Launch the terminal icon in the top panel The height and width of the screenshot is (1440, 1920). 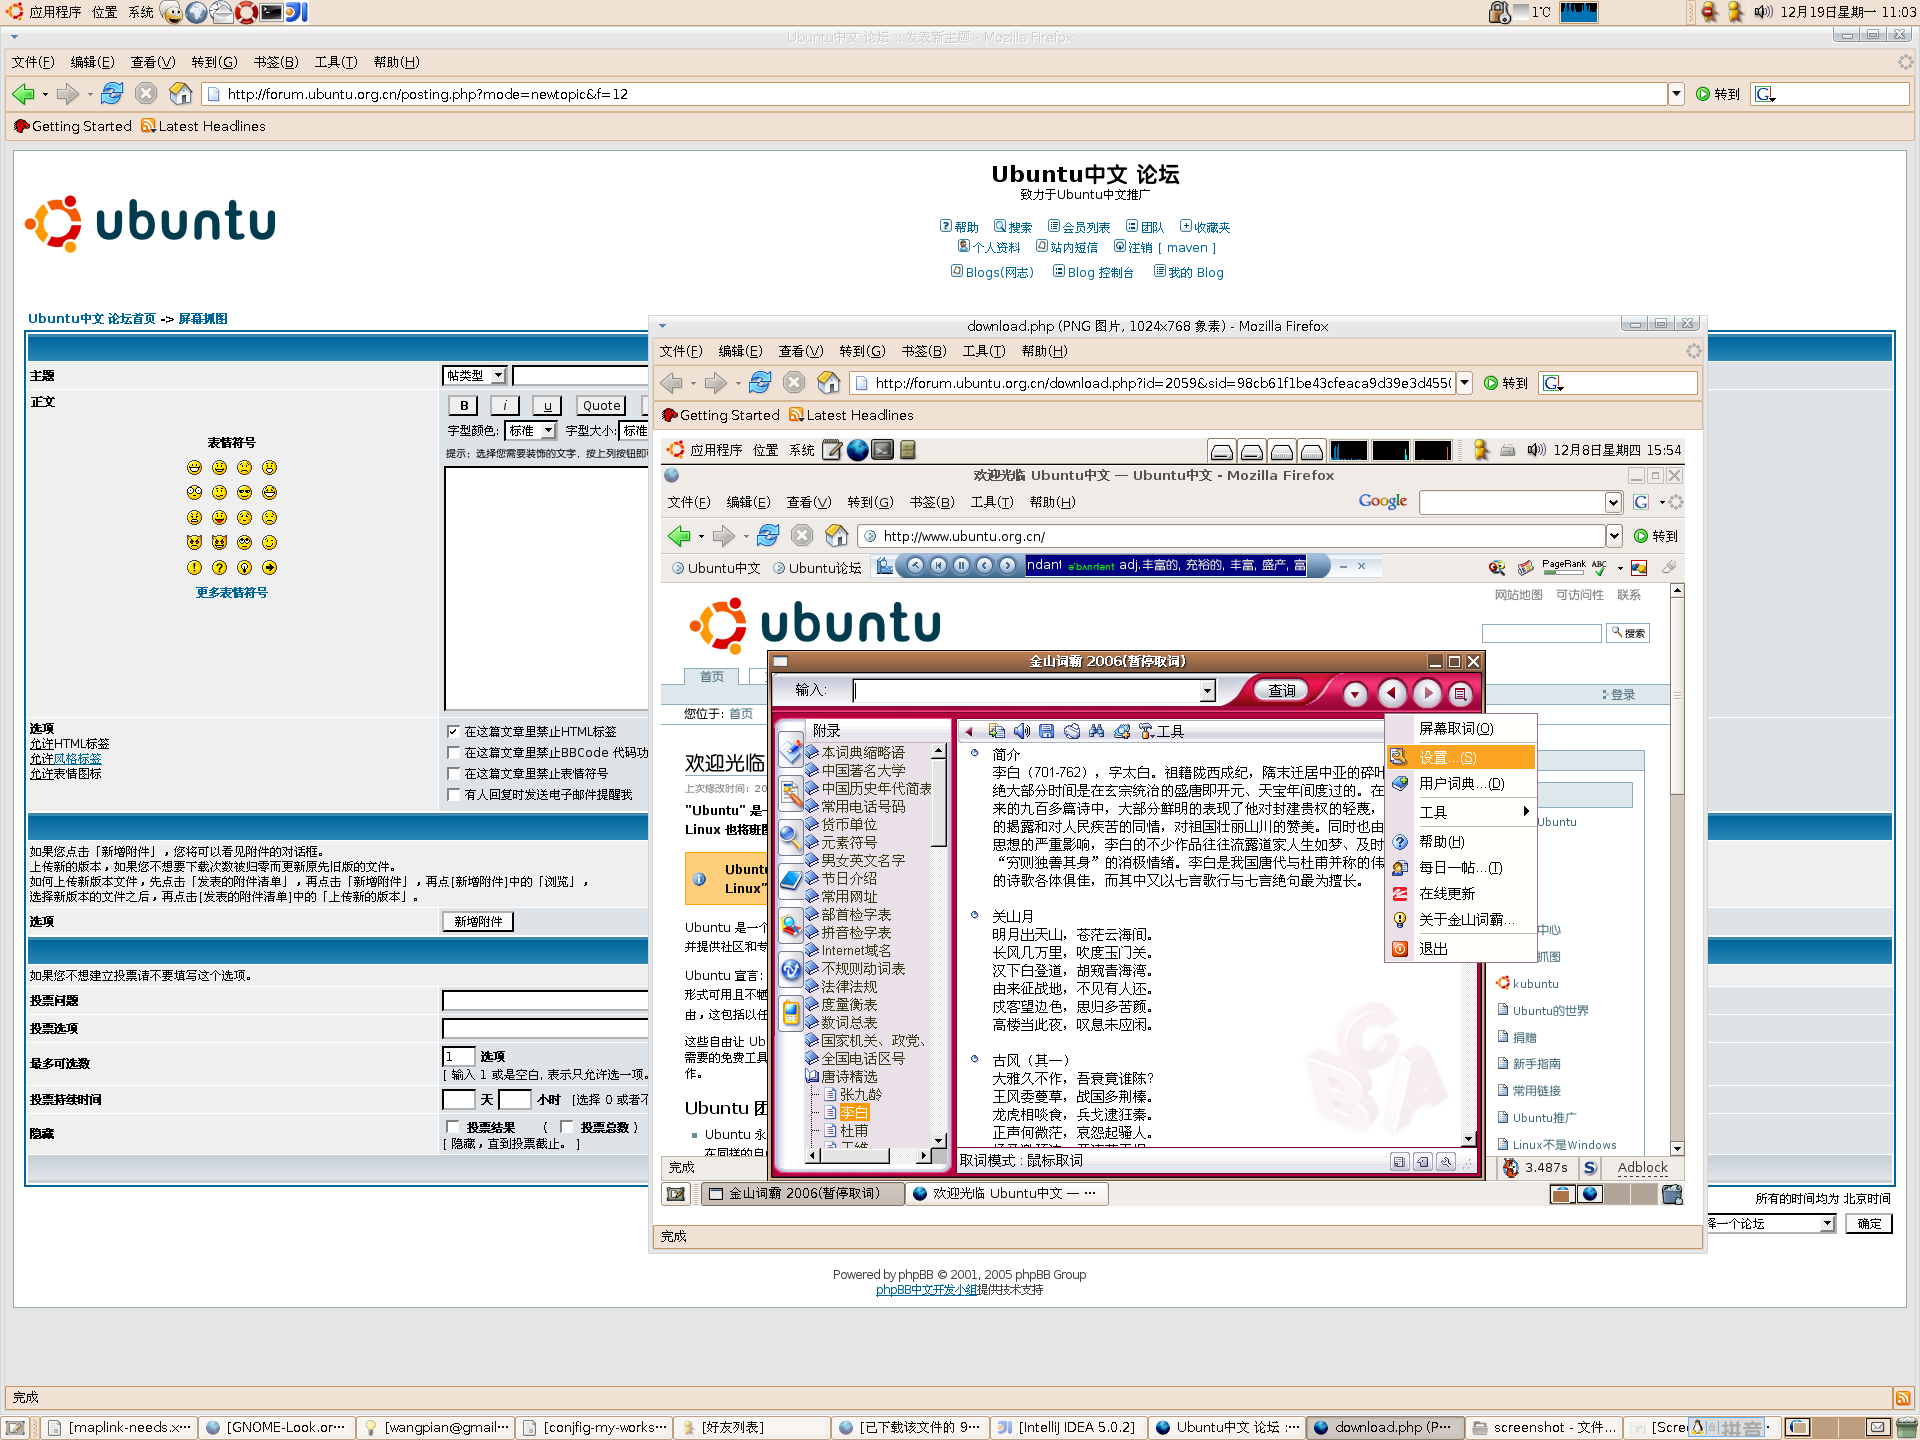(x=271, y=12)
